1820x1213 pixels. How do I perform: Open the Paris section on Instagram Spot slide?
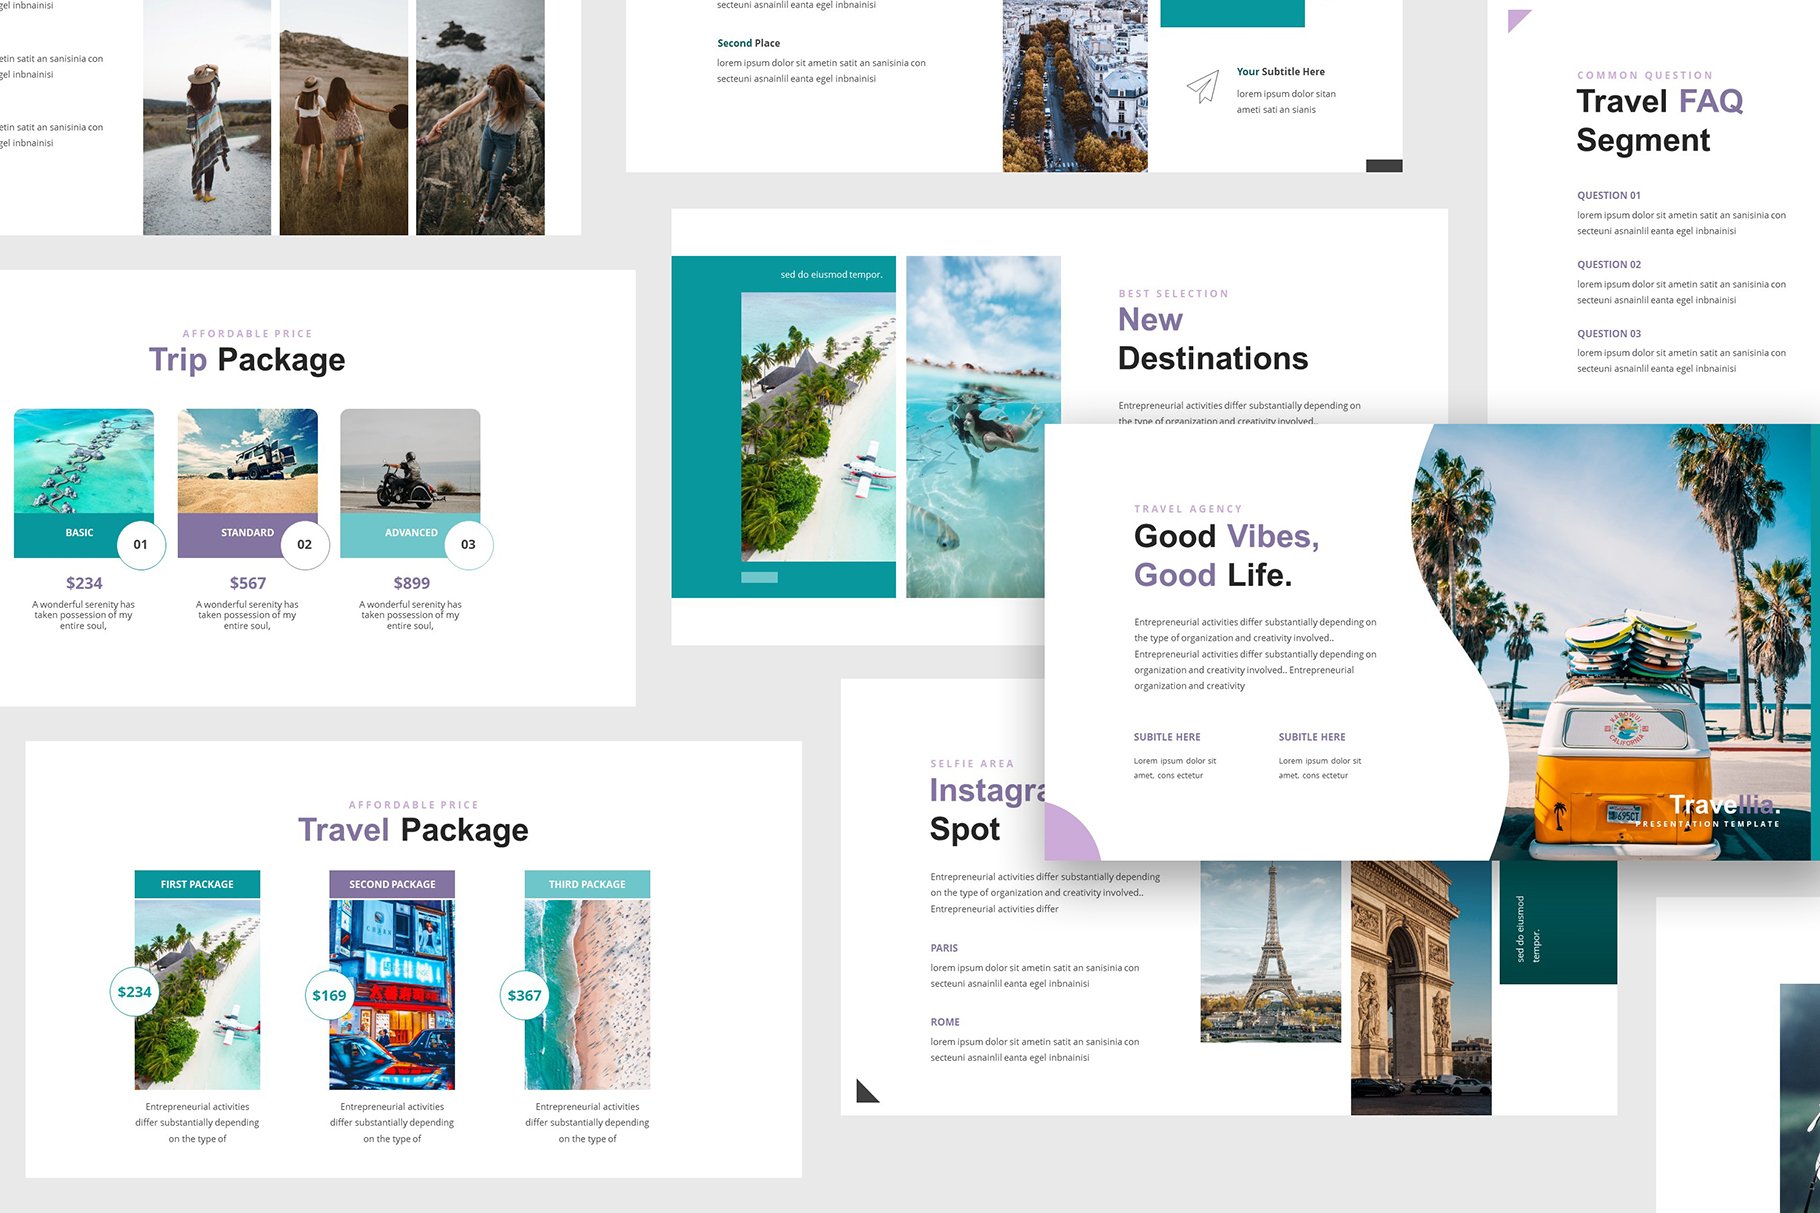pyautogui.click(x=944, y=948)
